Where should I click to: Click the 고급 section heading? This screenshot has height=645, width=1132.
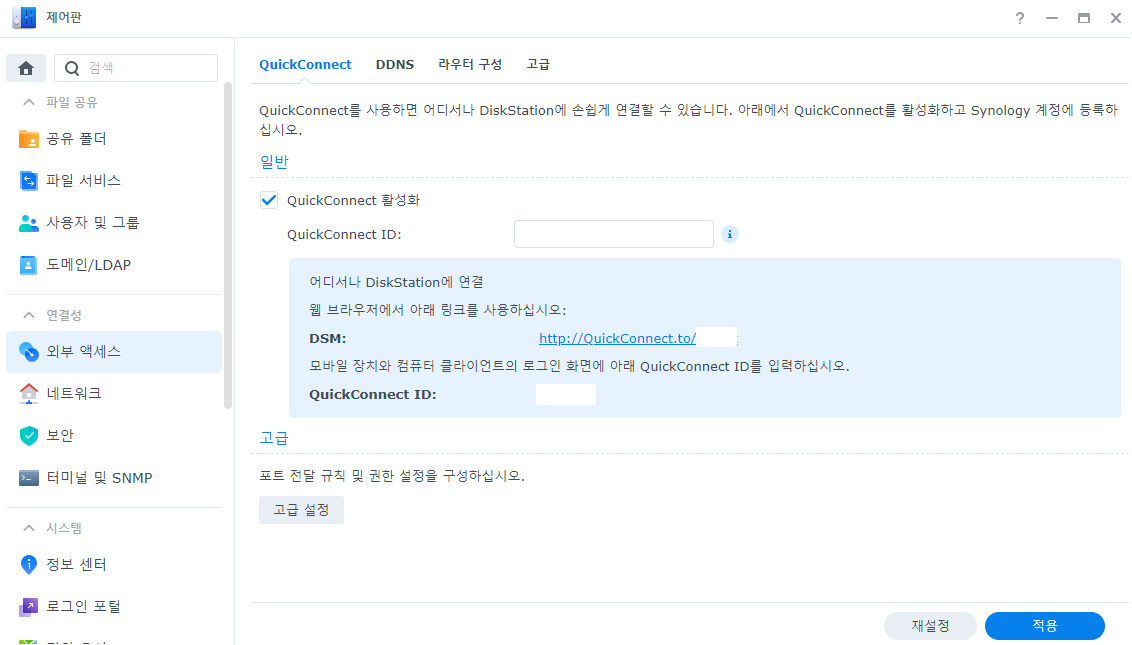pyautogui.click(x=274, y=438)
